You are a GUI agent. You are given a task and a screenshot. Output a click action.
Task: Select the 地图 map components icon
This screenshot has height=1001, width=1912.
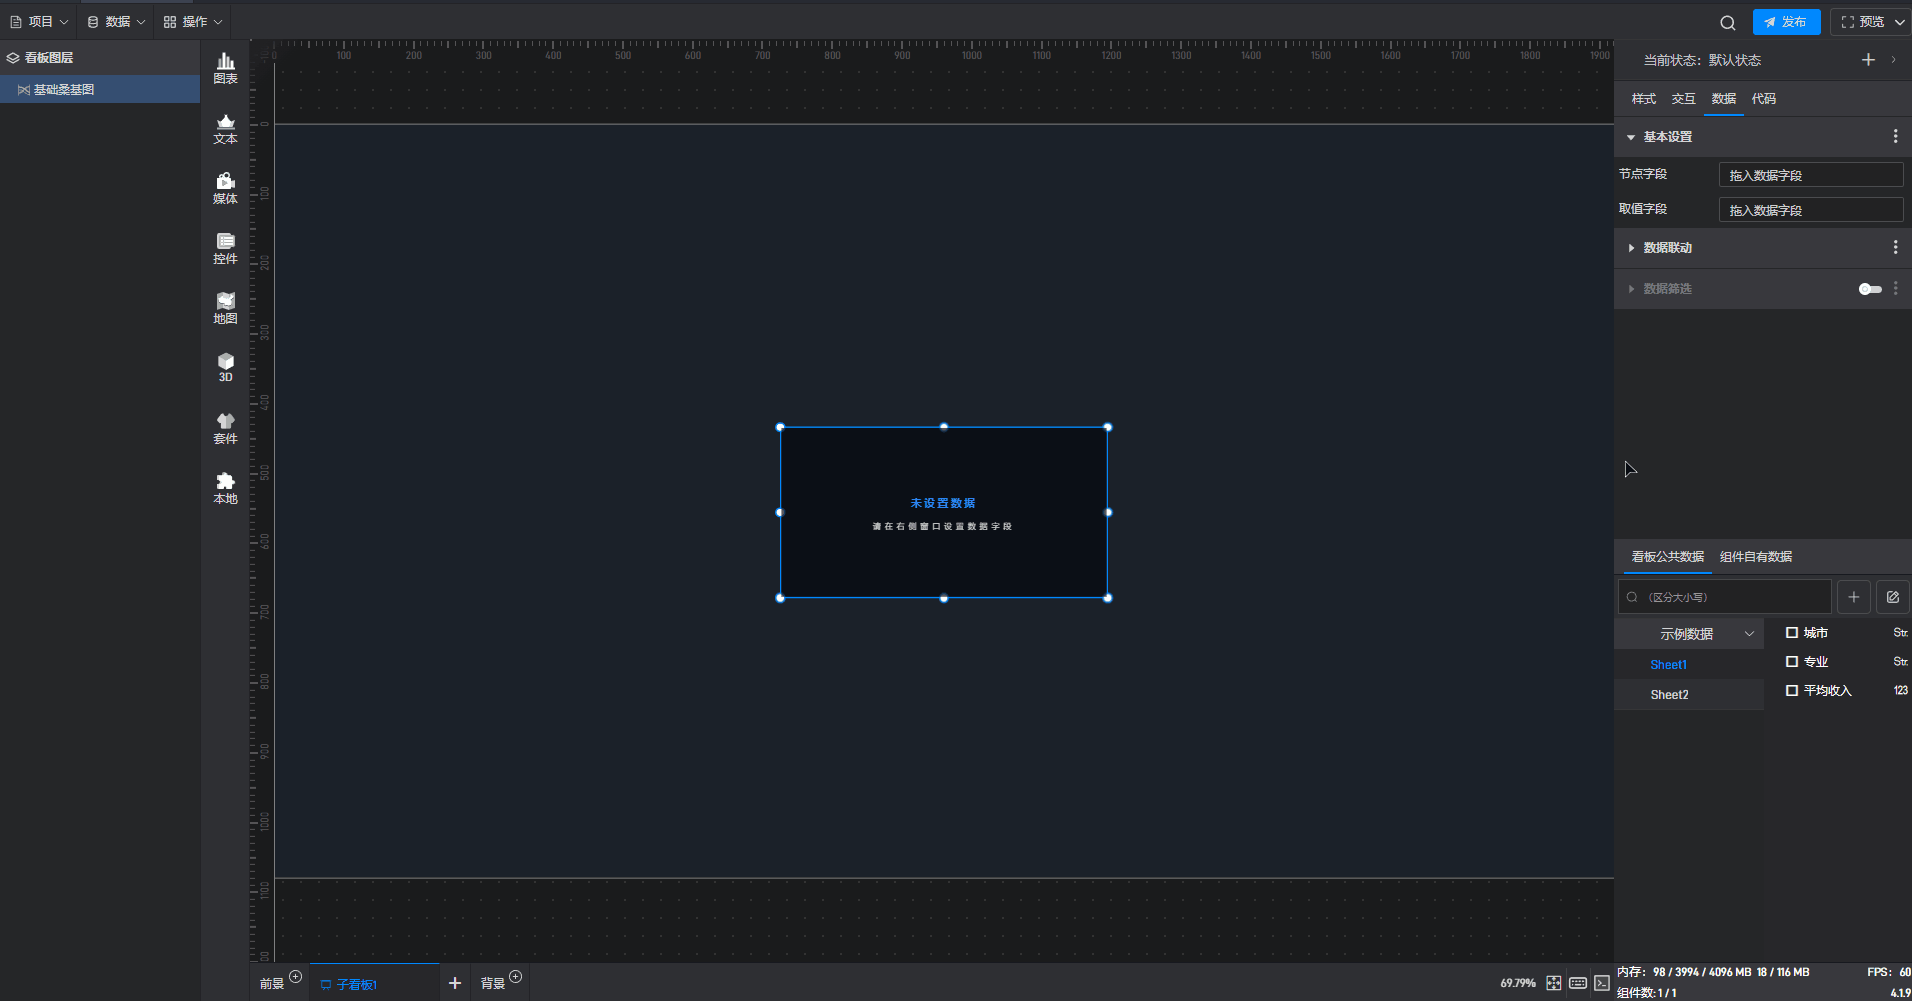pos(225,308)
